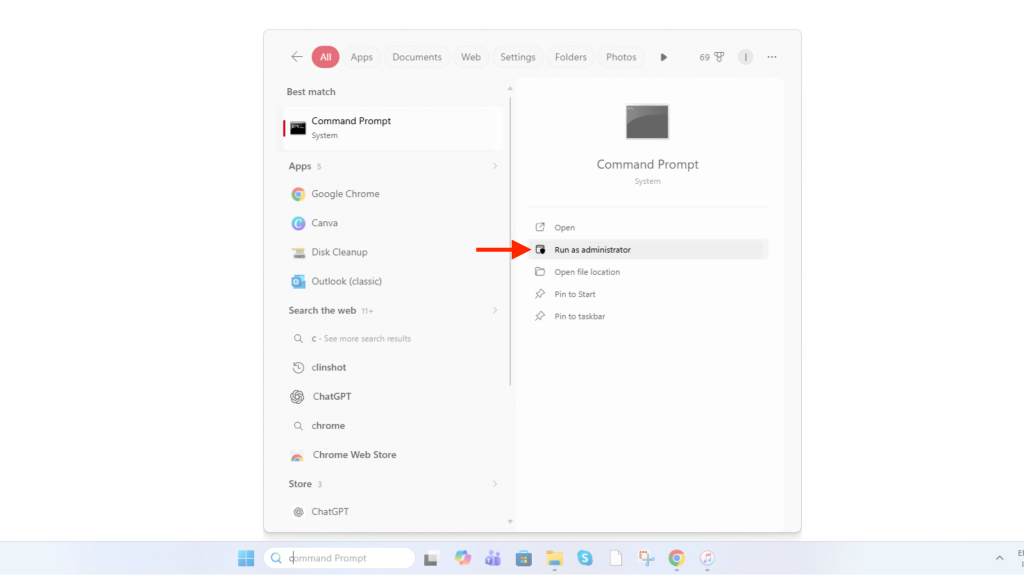
Task: Switch to the Settings filter tab
Action: tap(517, 57)
